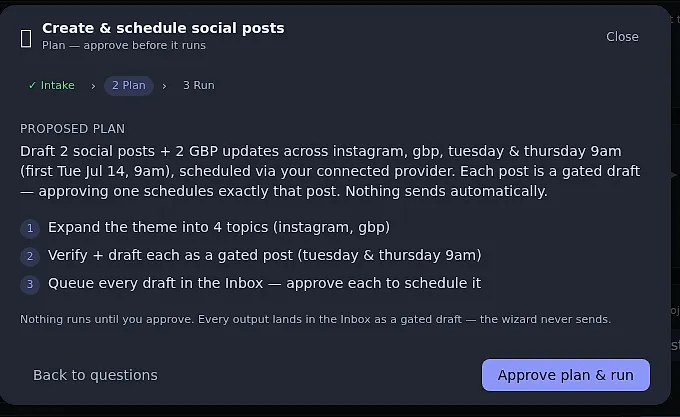Click the 'Create & schedule social posts' title

coord(163,28)
